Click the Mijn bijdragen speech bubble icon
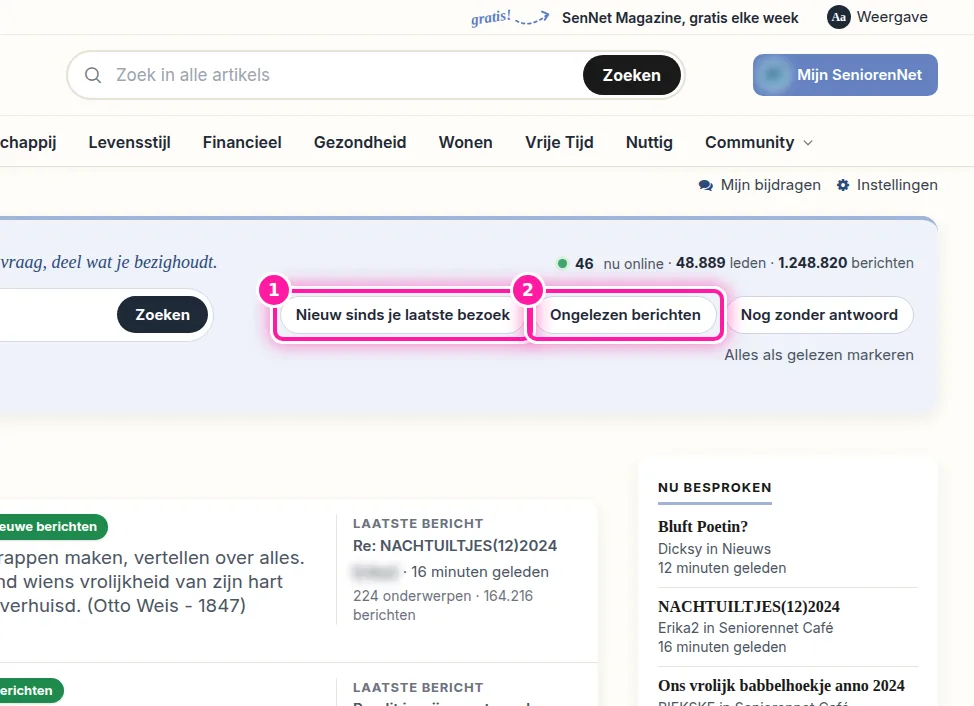974x706 pixels. click(706, 185)
